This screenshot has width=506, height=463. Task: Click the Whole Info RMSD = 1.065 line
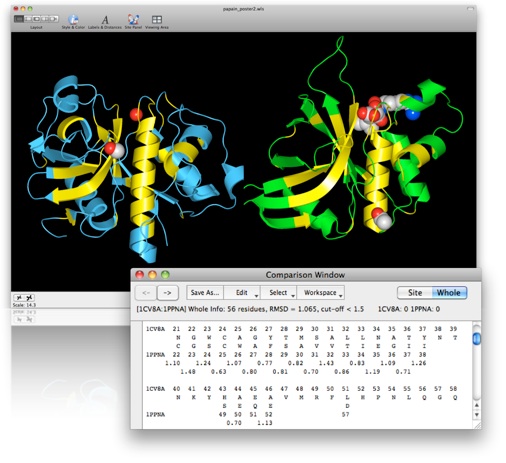[x=250, y=309]
